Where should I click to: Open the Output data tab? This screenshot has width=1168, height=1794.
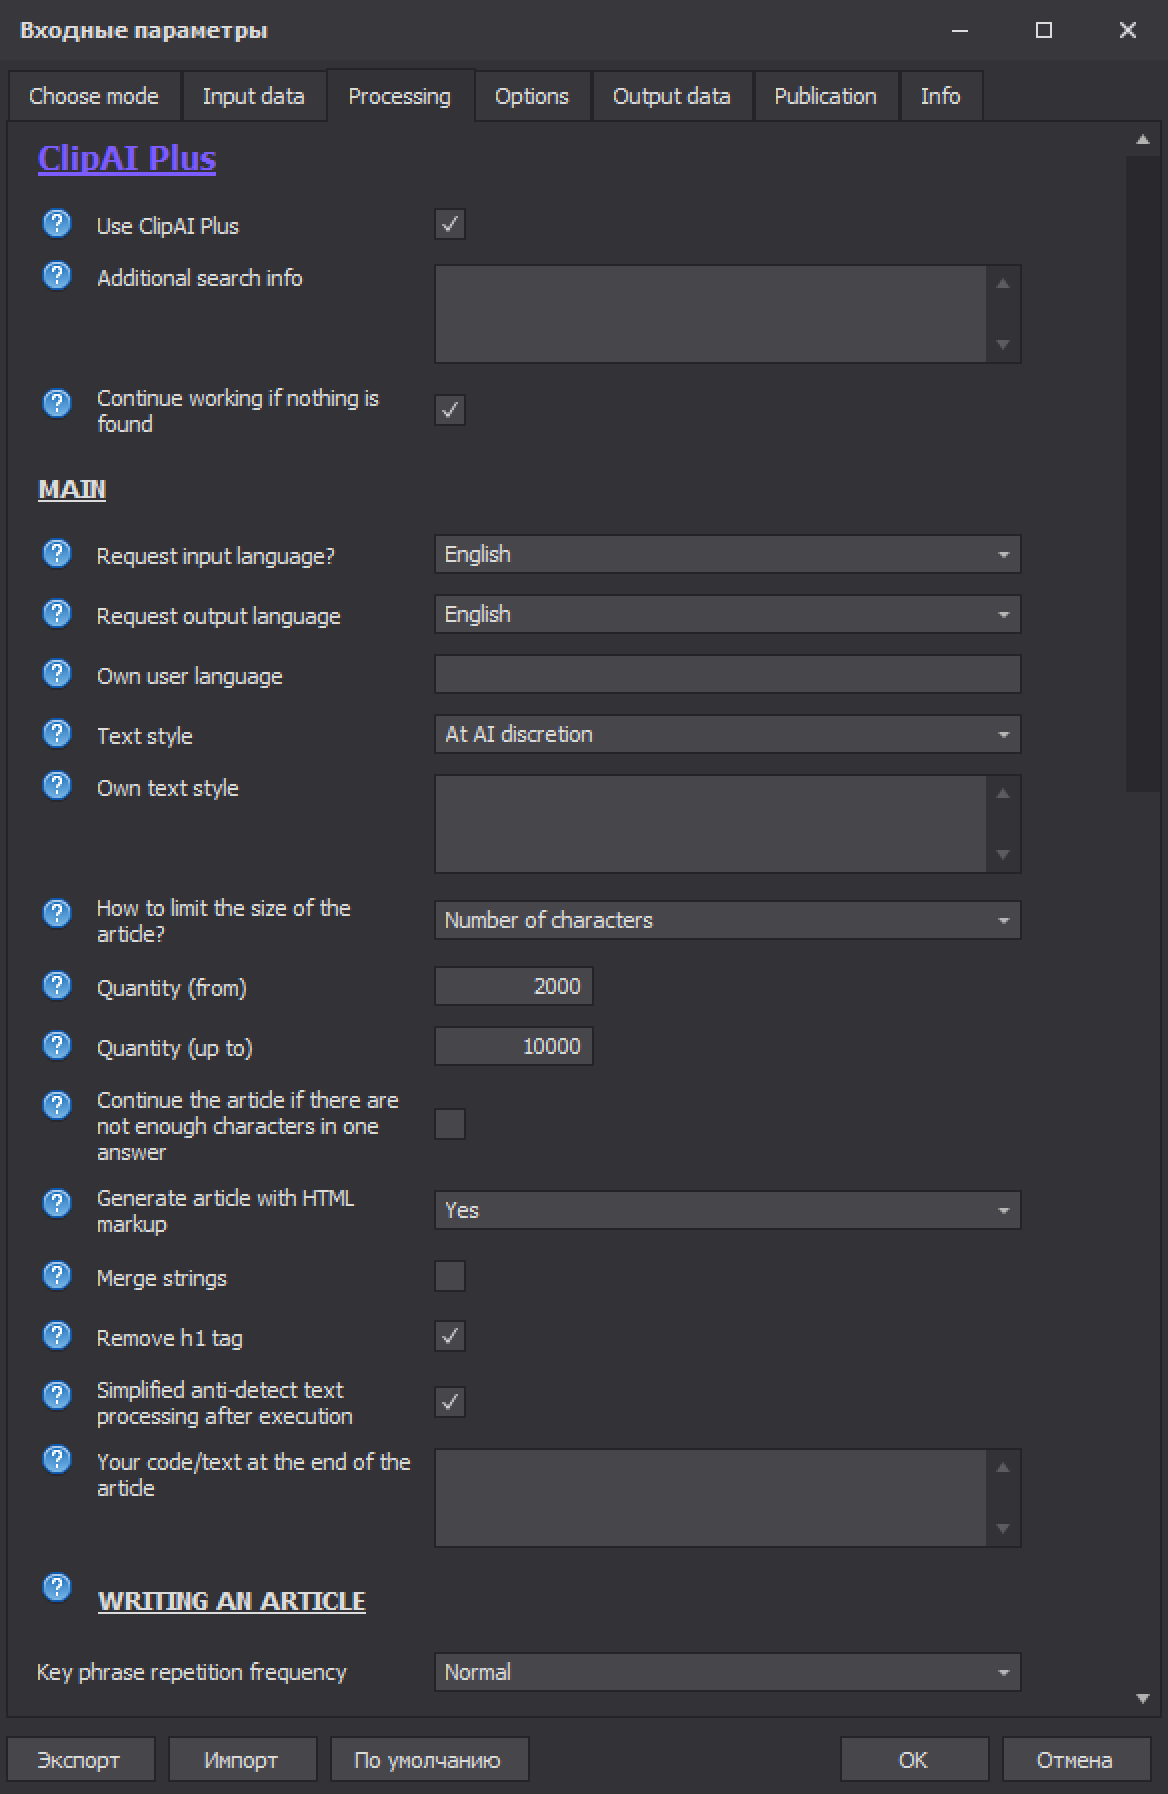[672, 96]
